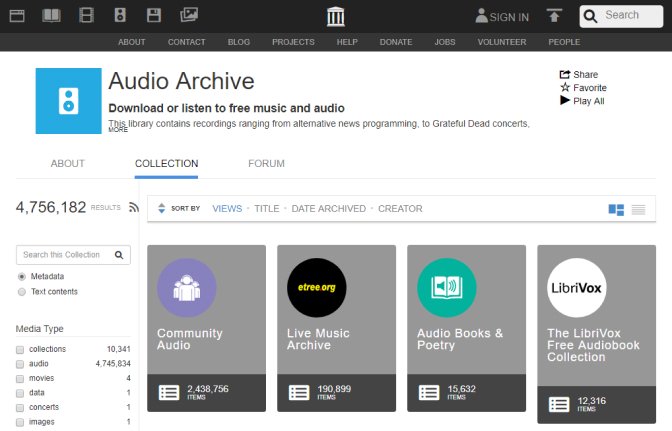
Task: Open Community Audio purple circle icon
Action: point(186,287)
